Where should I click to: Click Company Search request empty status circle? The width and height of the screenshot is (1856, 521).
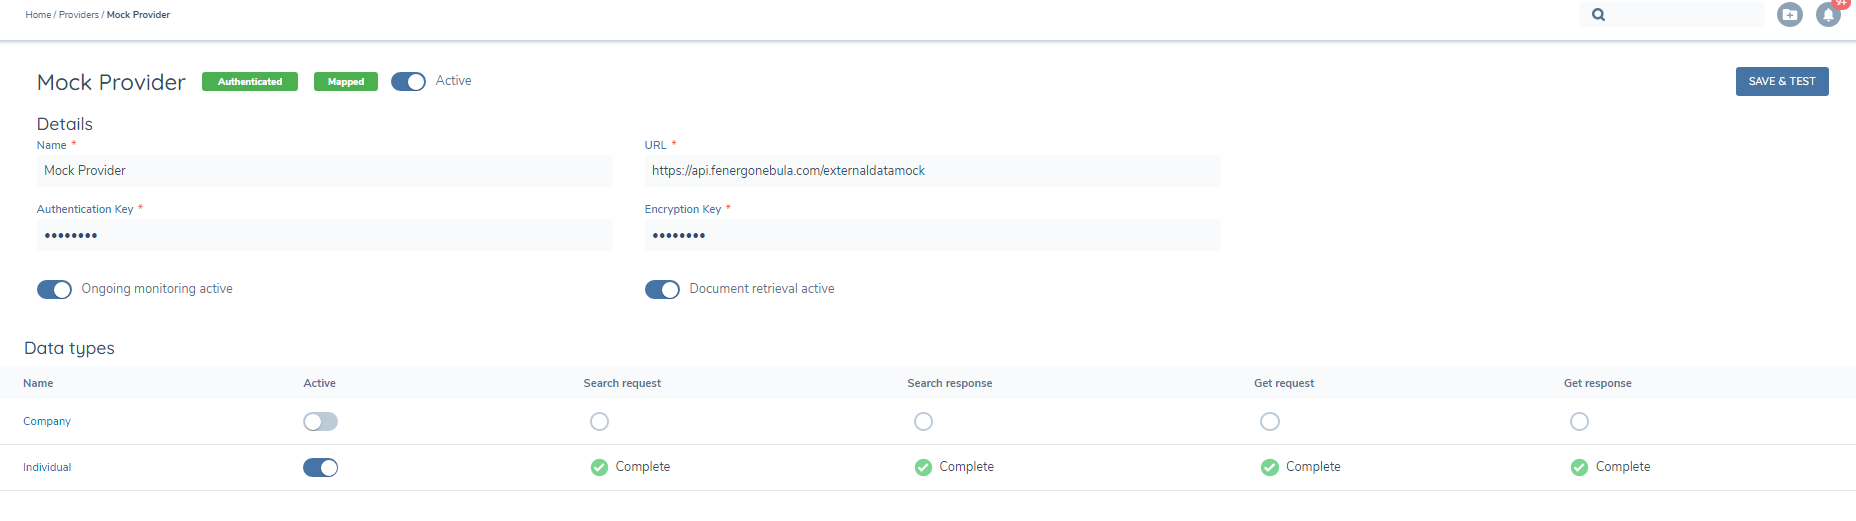(x=599, y=421)
